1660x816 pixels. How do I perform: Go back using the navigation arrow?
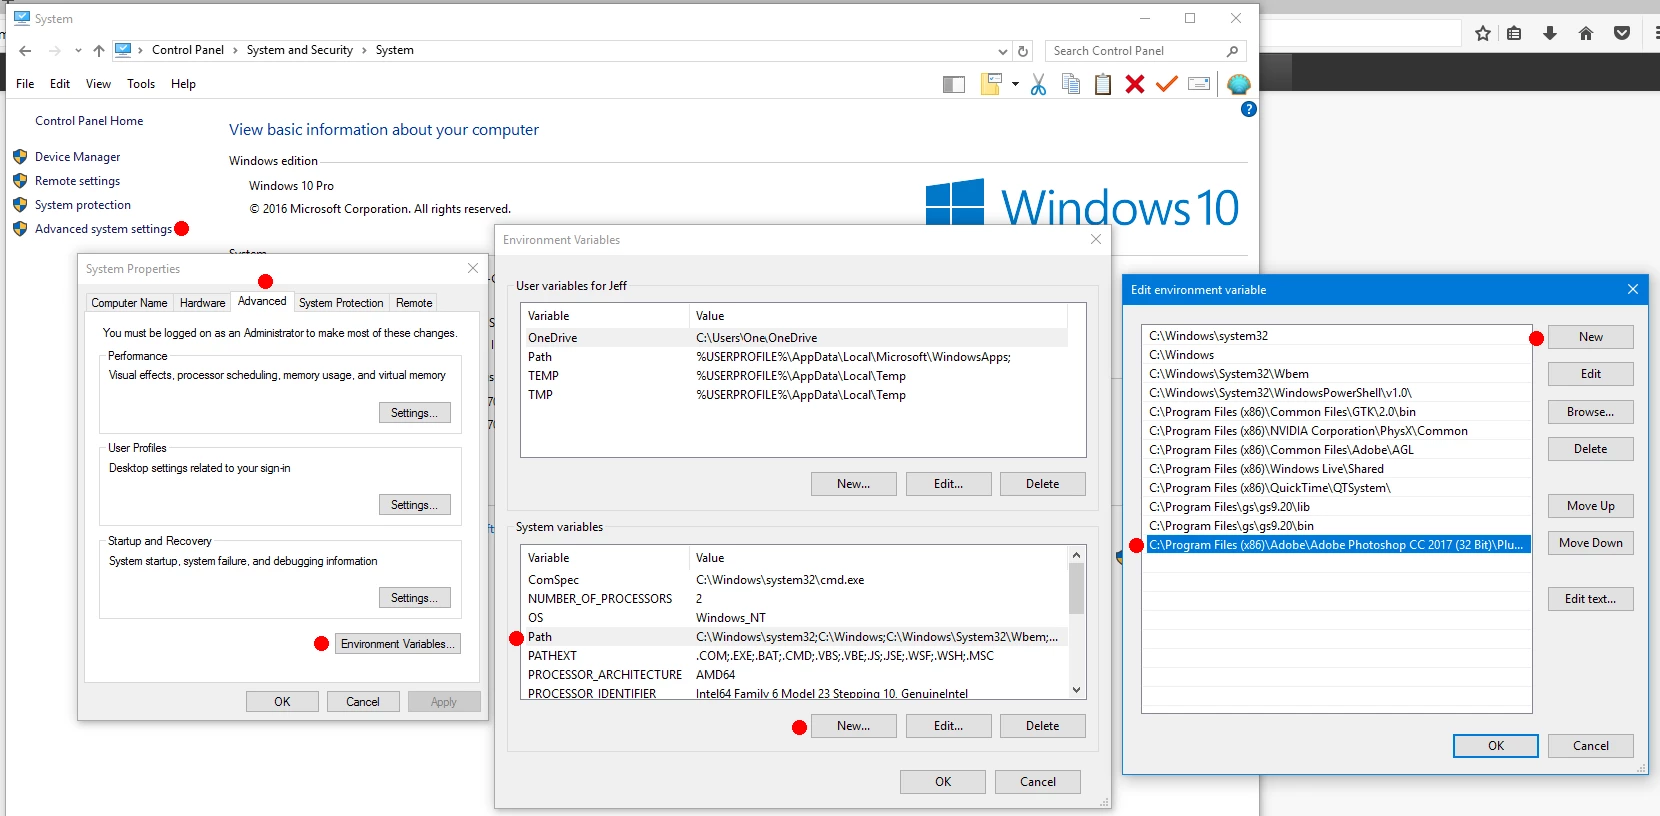point(25,50)
